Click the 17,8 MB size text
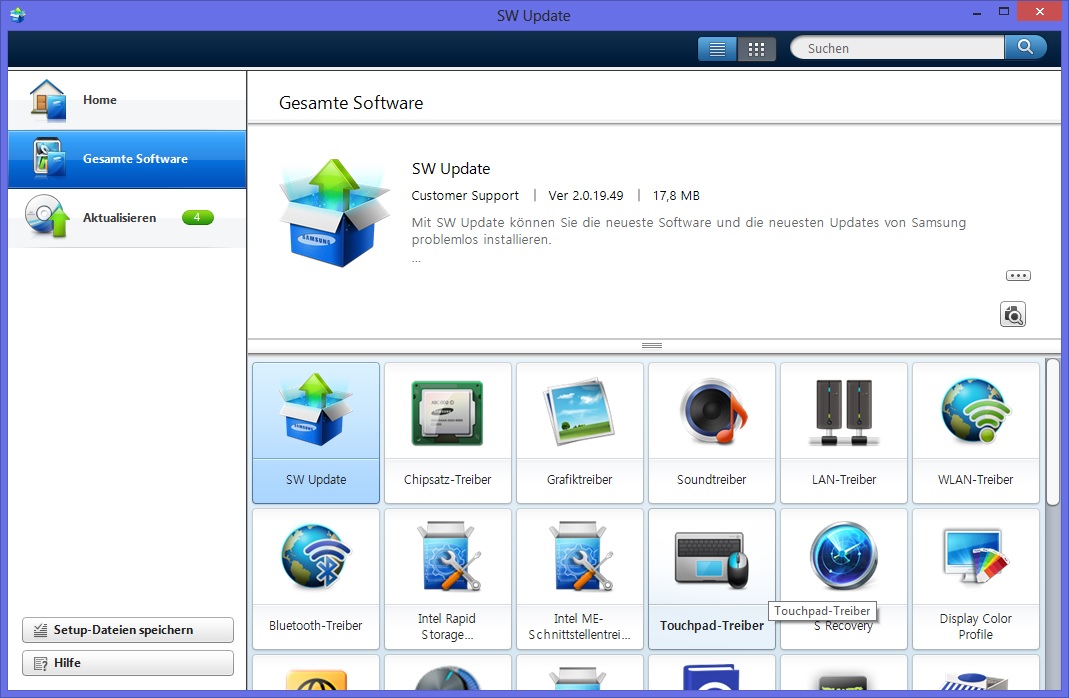1069x698 pixels. point(676,196)
